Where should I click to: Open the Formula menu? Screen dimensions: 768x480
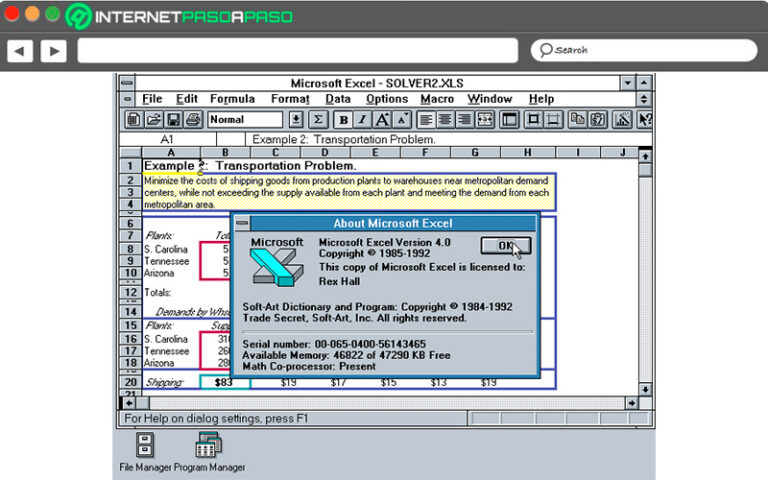[x=232, y=99]
